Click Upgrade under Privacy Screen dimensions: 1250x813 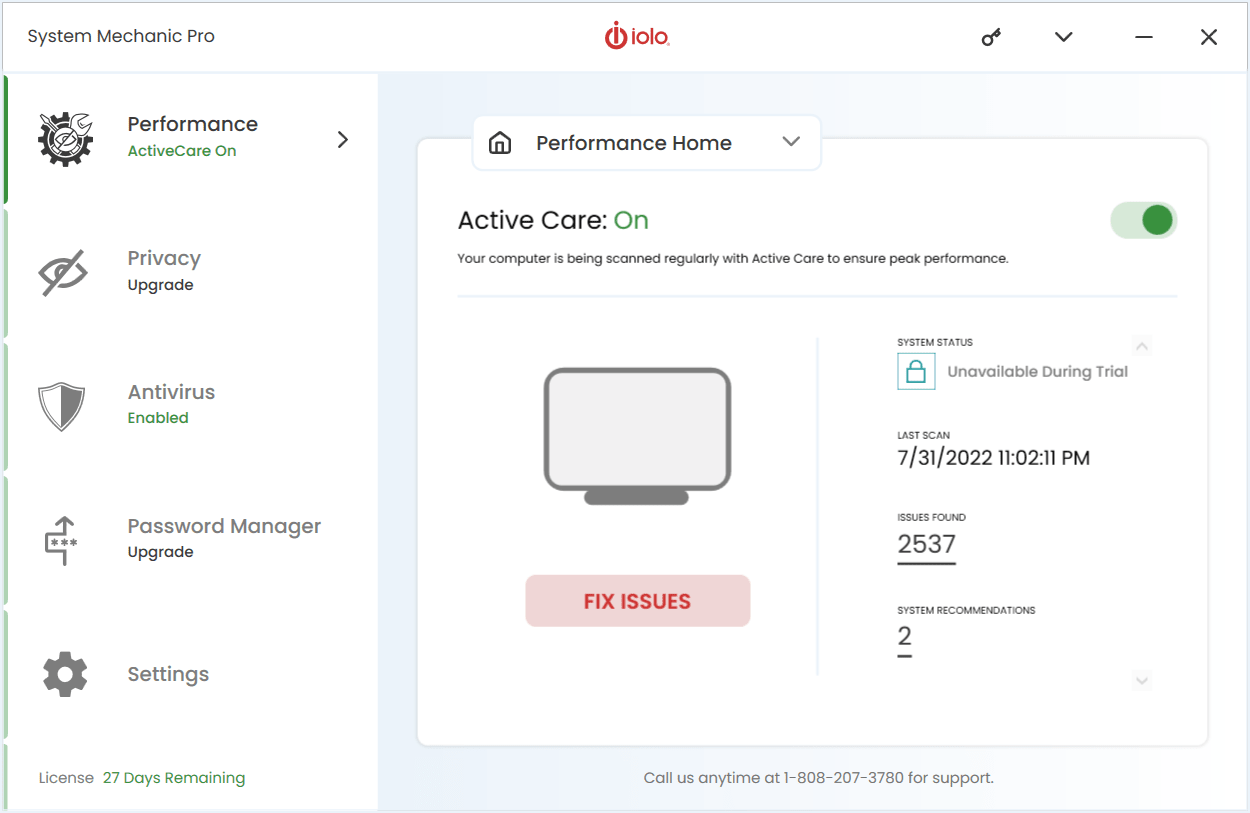[x=161, y=285]
